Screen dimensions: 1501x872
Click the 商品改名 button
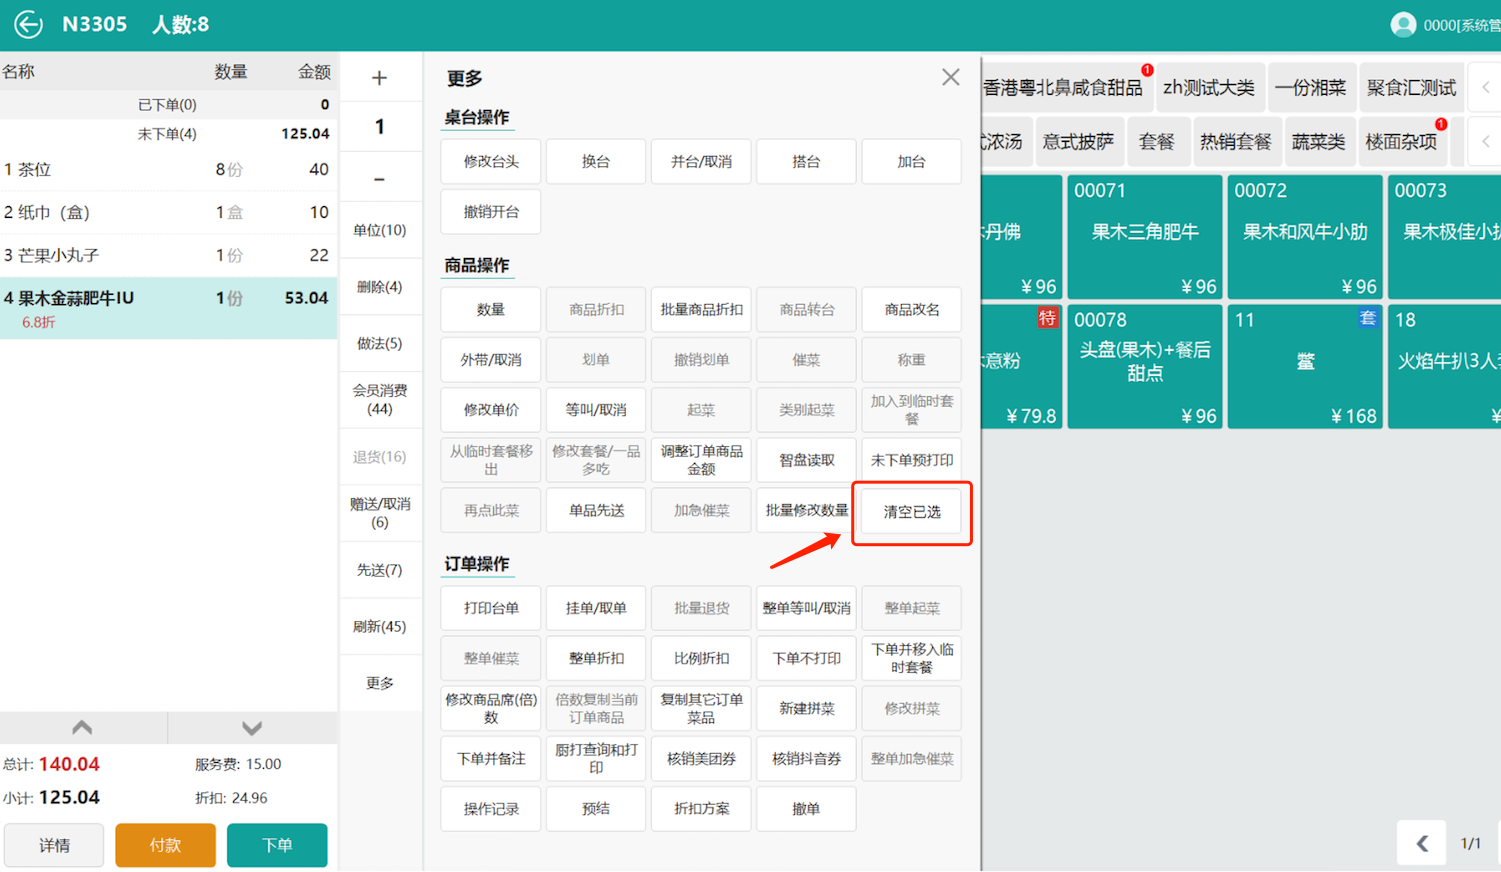[x=911, y=309]
